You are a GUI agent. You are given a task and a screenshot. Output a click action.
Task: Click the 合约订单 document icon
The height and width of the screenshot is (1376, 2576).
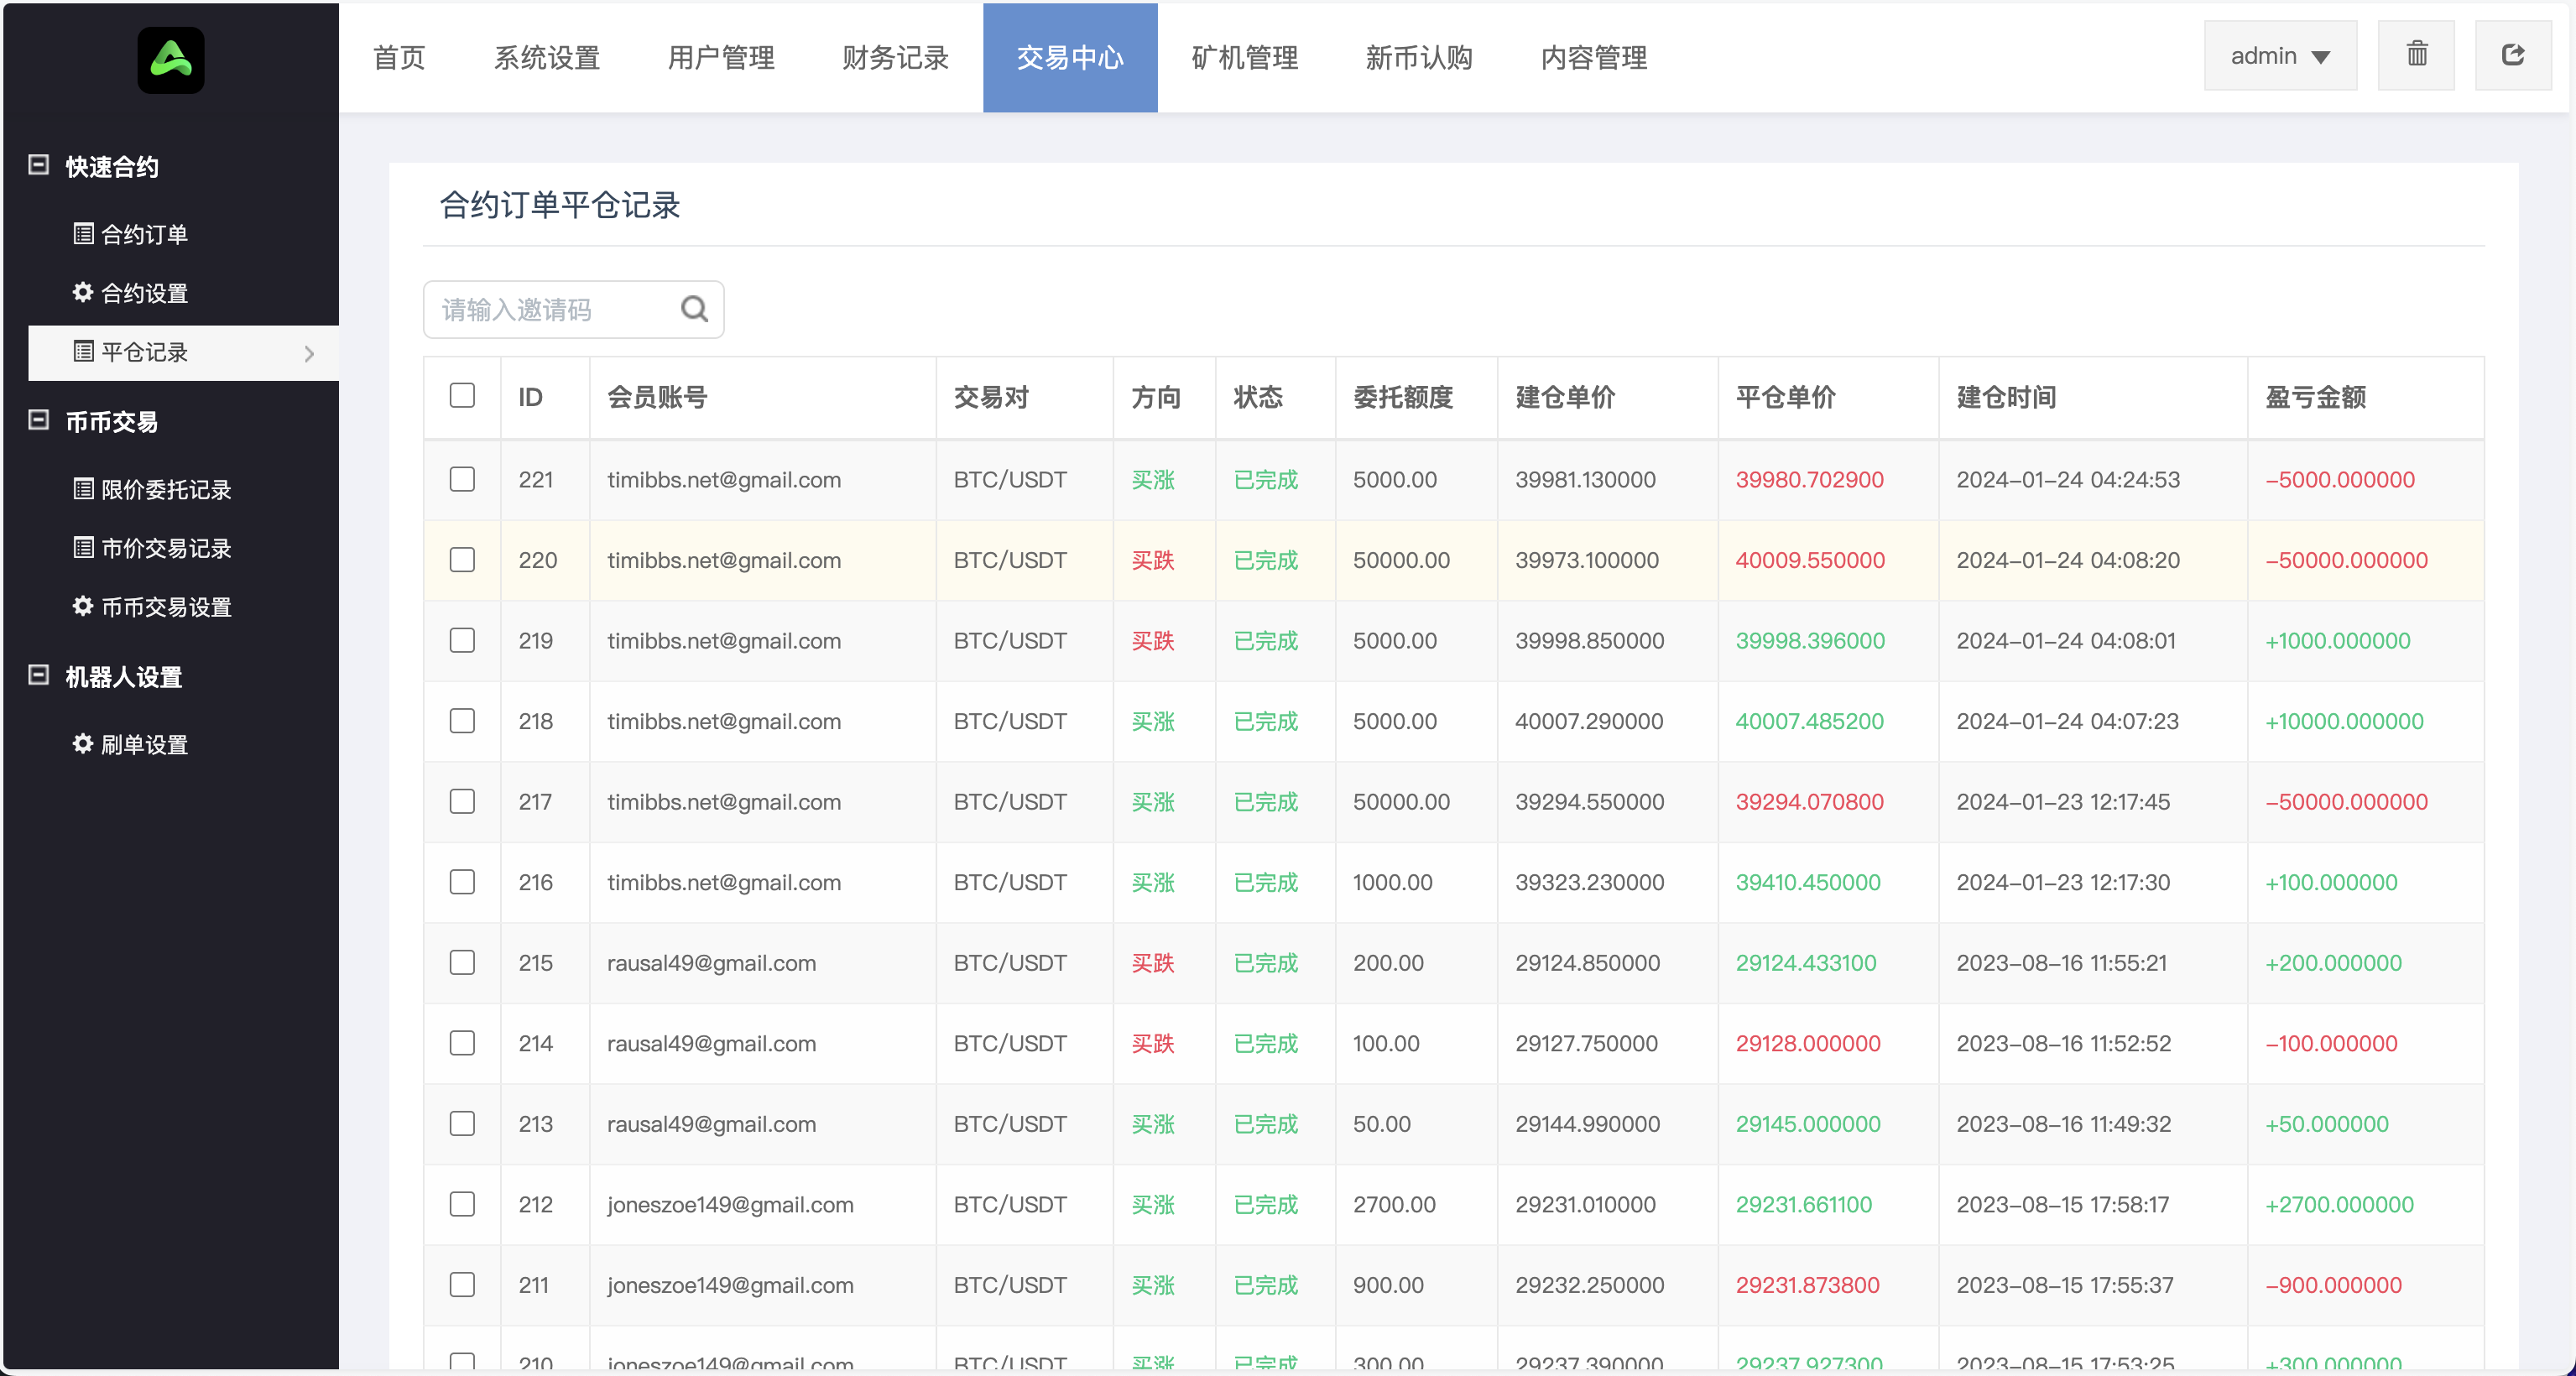[x=82, y=234]
